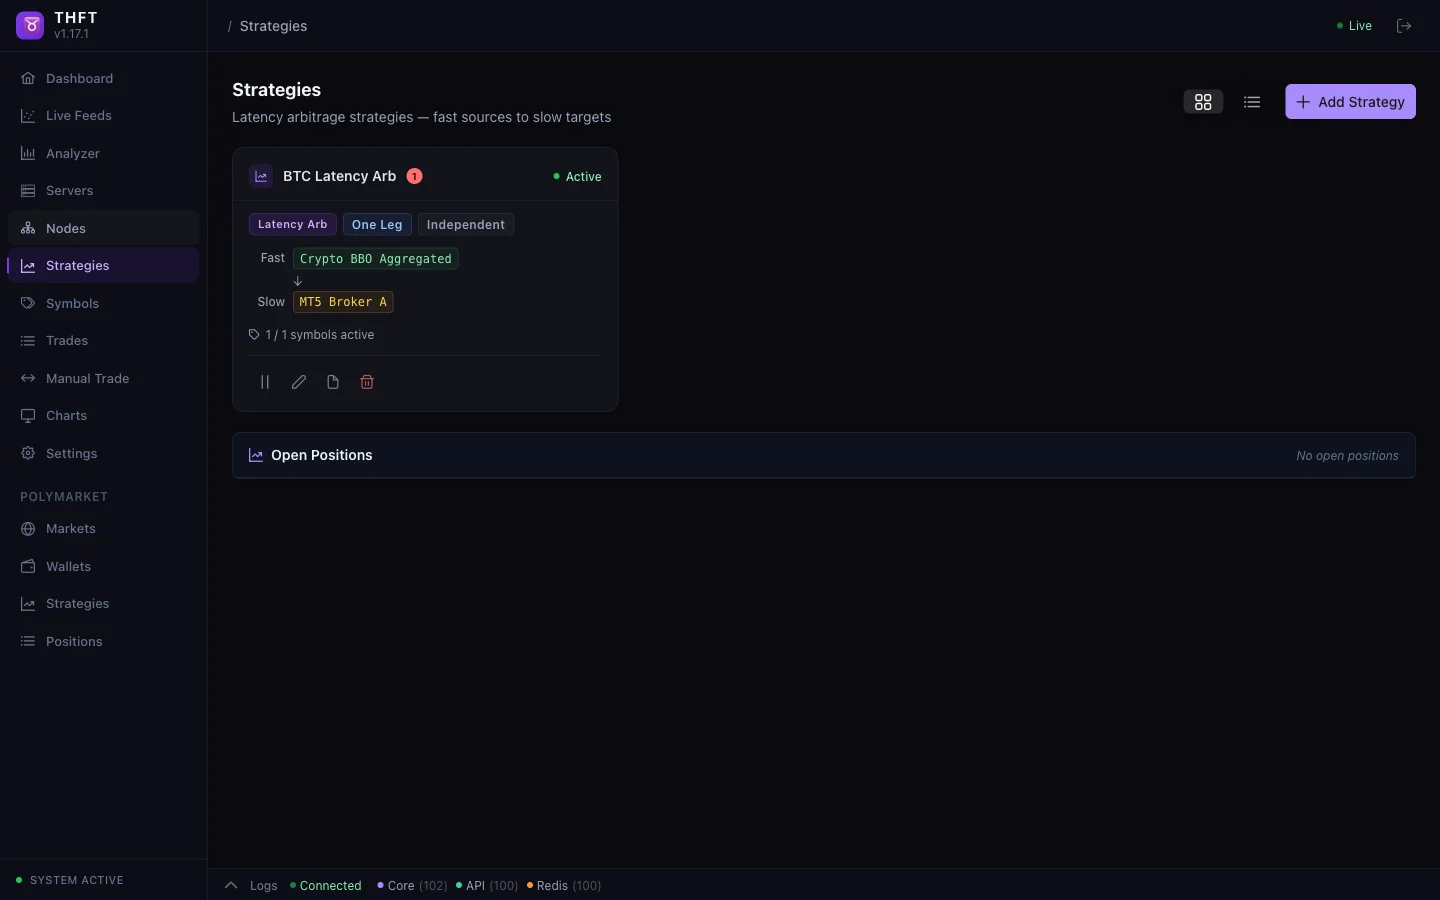Toggle the Redis log filter
Viewport: 1440px width, 900px height.
[x=564, y=886]
